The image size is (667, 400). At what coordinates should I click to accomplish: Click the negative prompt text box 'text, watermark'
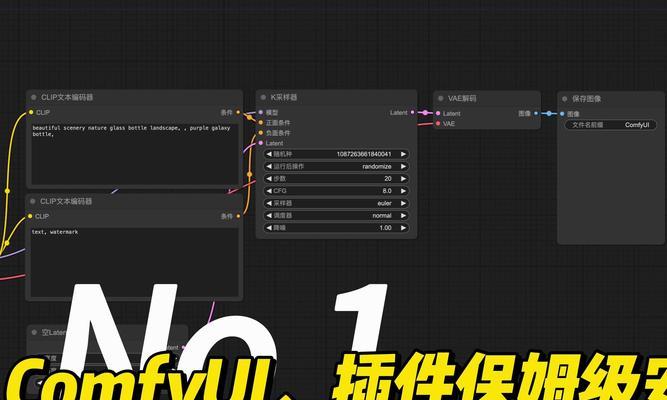click(x=134, y=262)
